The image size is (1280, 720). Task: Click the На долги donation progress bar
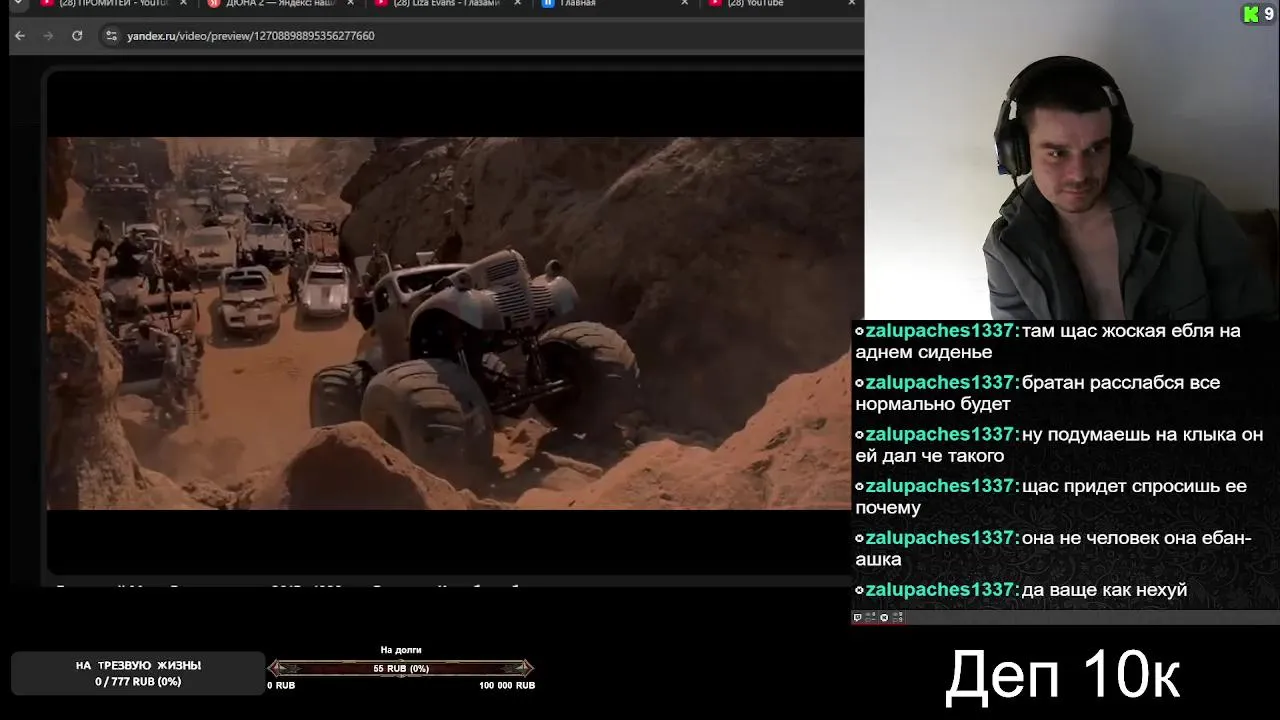pyautogui.click(x=401, y=668)
